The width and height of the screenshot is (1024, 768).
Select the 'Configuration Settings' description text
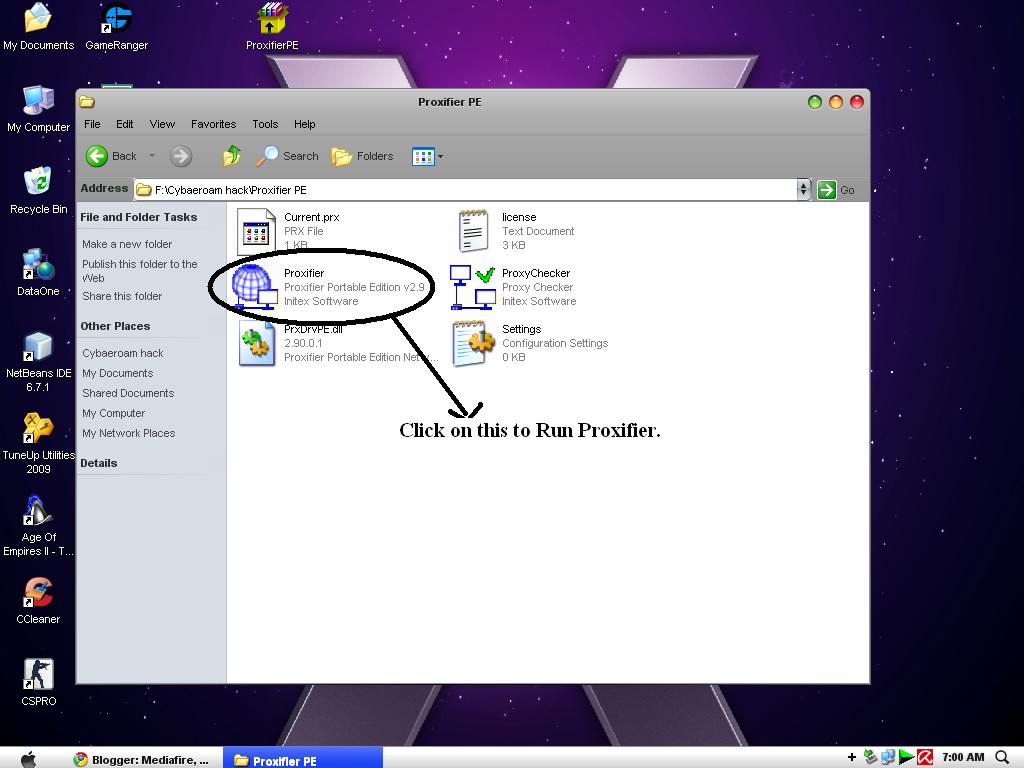pos(555,344)
